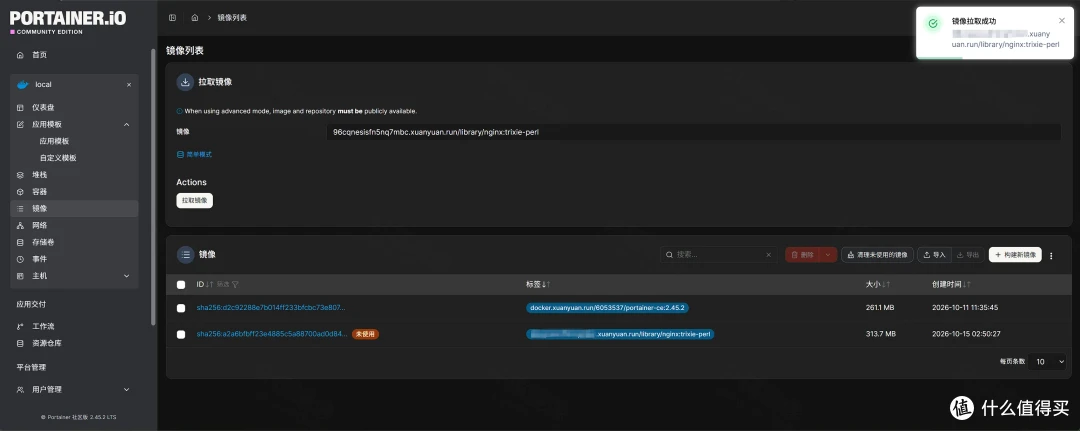The height and width of the screenshot is (431, 1080).
Task: Click the 事件 clock icon
Action: coord(20,260)
